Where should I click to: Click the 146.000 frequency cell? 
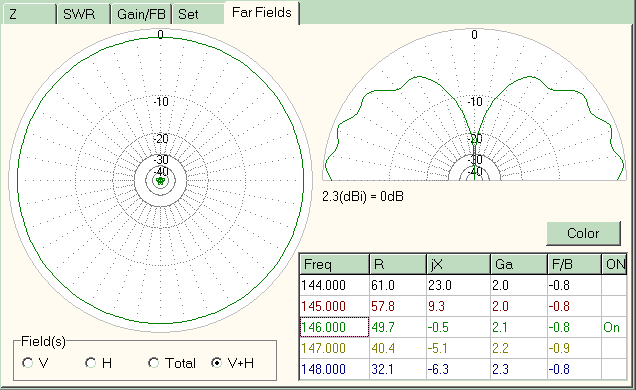tap(334, 327)
